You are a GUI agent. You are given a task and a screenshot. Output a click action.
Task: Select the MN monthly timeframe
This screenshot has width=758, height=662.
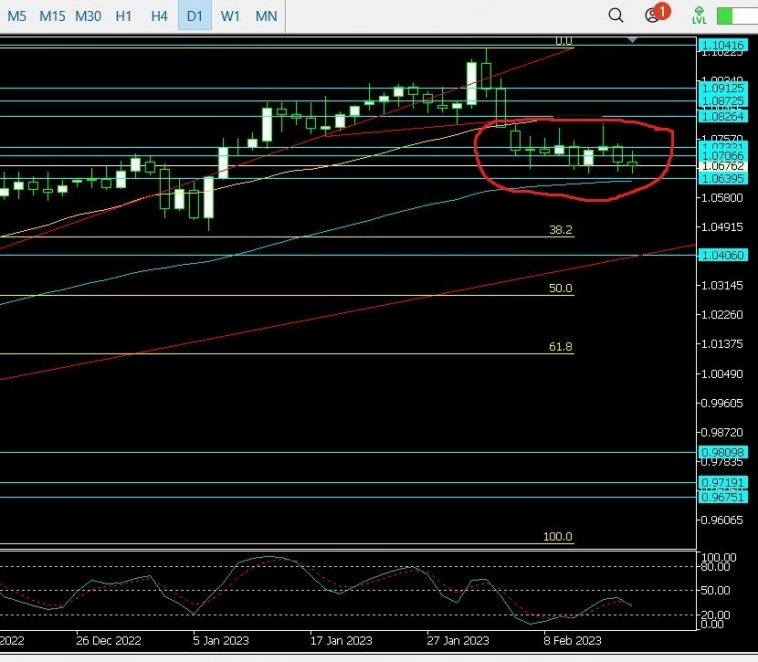tap(266, 16)
